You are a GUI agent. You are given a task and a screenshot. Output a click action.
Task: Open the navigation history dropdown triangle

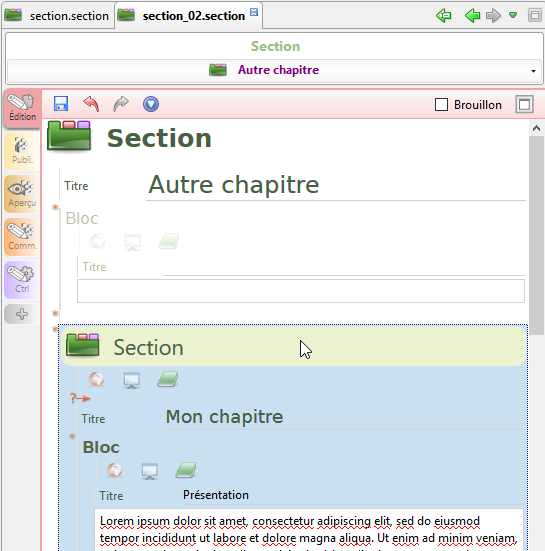513,15
